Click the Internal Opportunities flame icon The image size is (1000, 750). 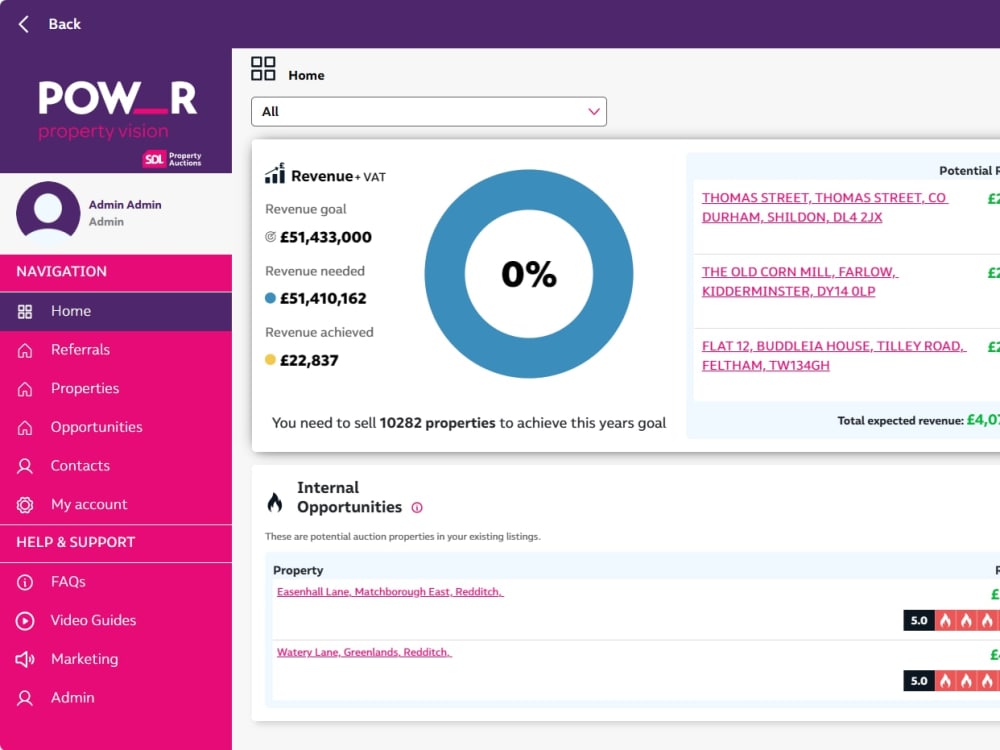(275, 503)
